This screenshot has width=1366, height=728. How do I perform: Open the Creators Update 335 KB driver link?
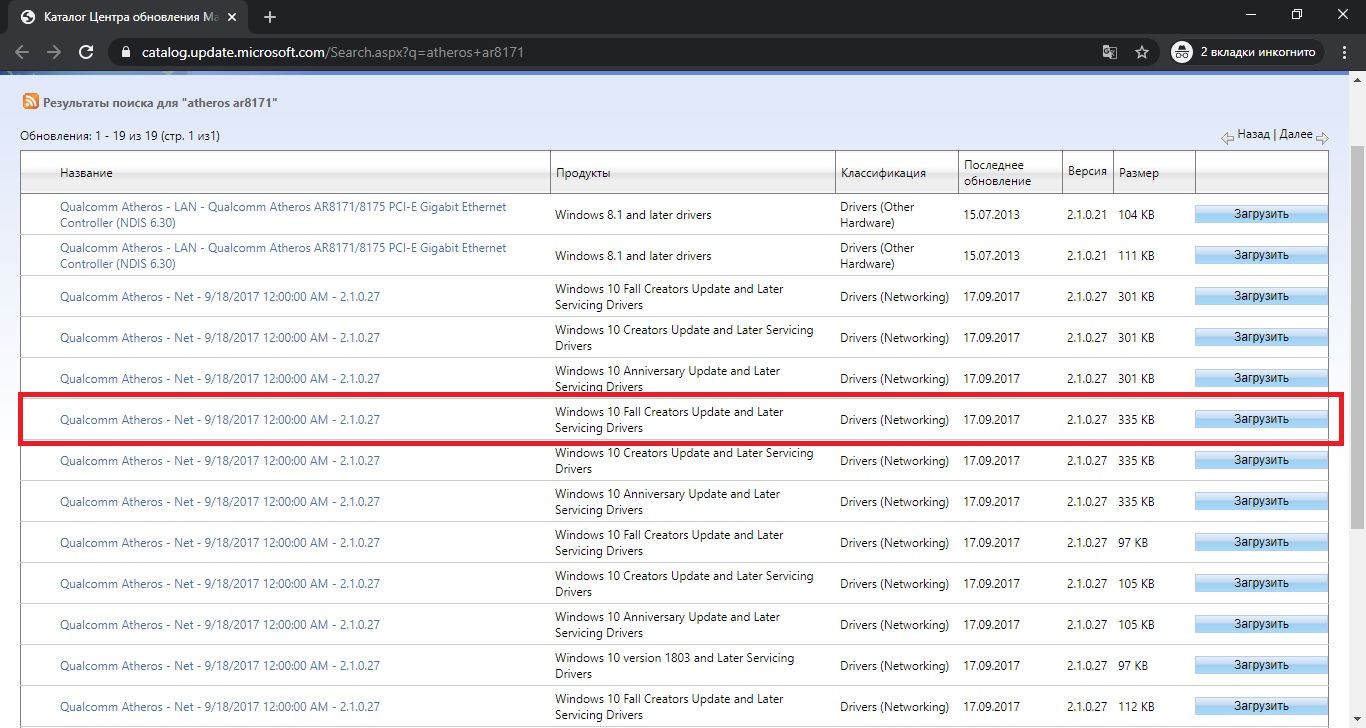[220, 461]
